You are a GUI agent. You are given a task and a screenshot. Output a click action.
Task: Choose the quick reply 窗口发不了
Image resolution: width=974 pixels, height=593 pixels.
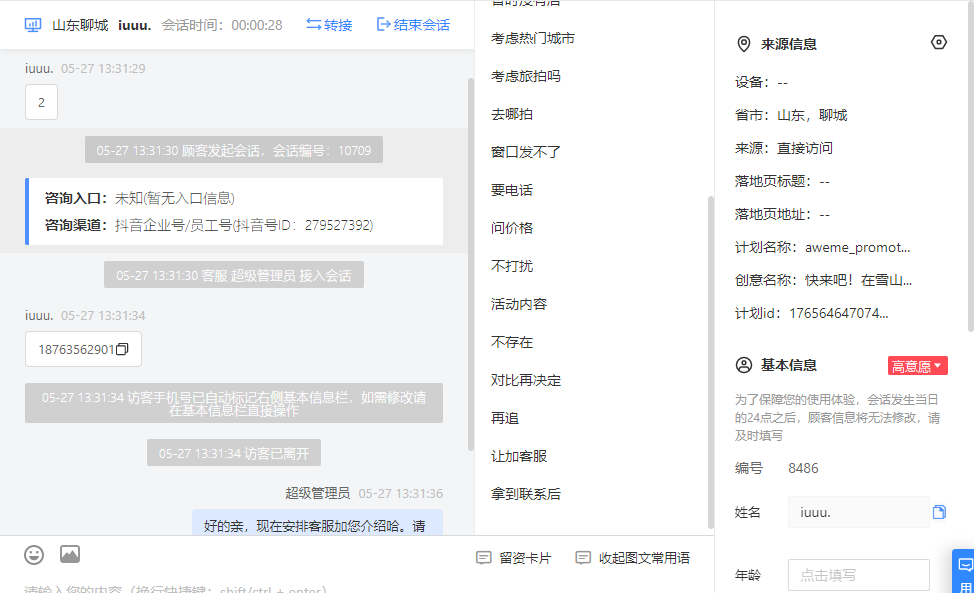pos(526,152)
